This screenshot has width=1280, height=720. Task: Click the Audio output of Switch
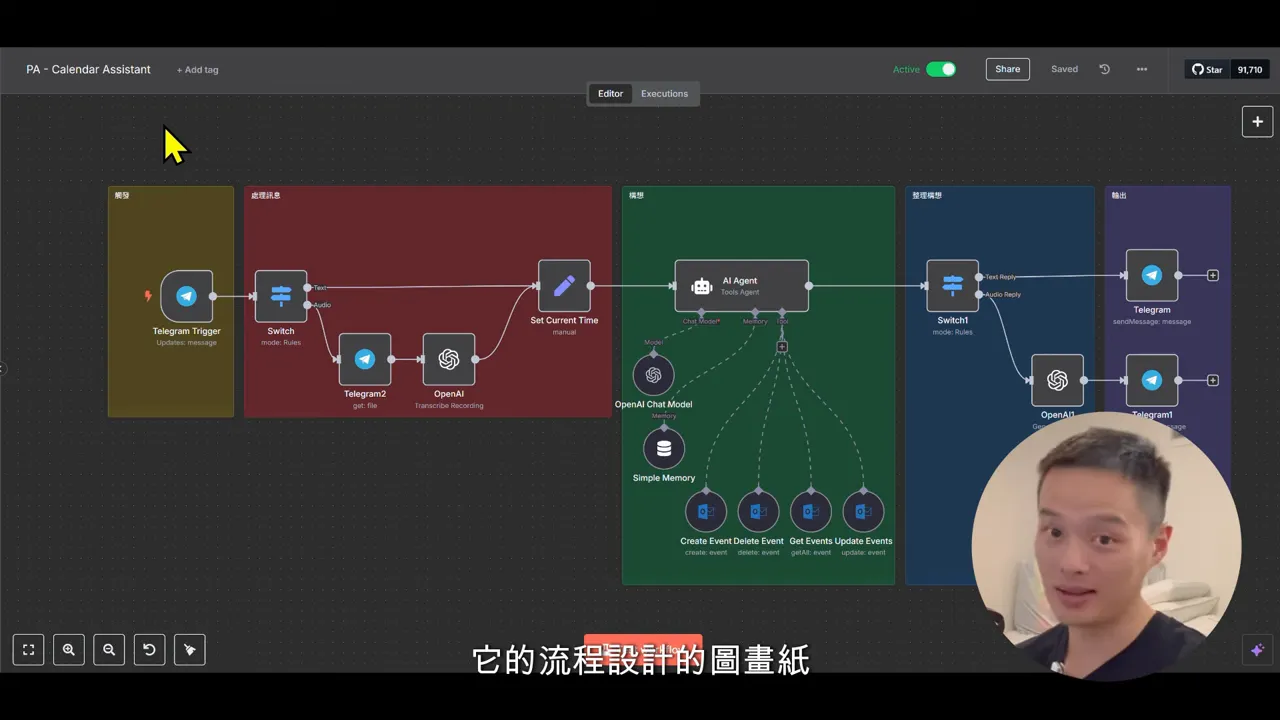[x=308, y=304]
